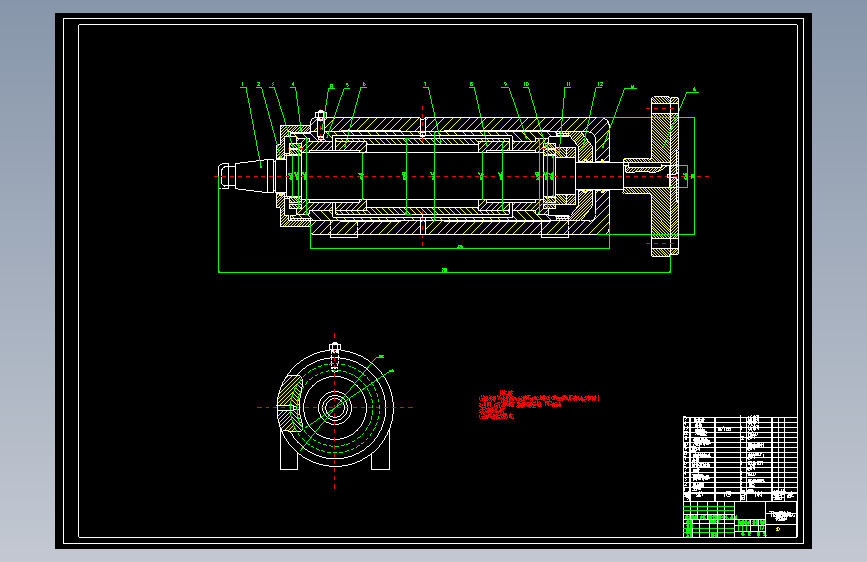Select part balloon number 2
This screenshot has width=867, height=562.
(x=258, y=85)
